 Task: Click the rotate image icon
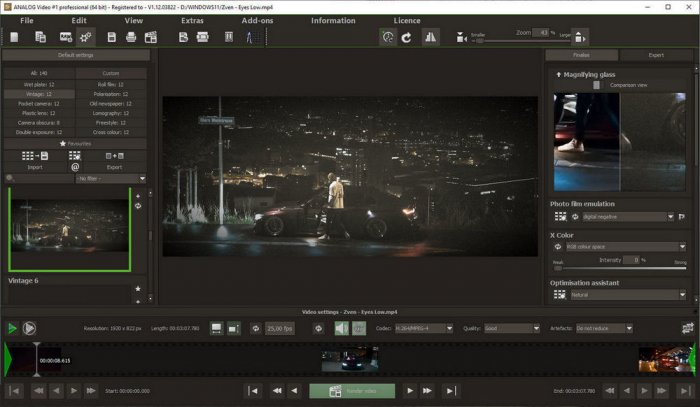[x=407, y=37]
